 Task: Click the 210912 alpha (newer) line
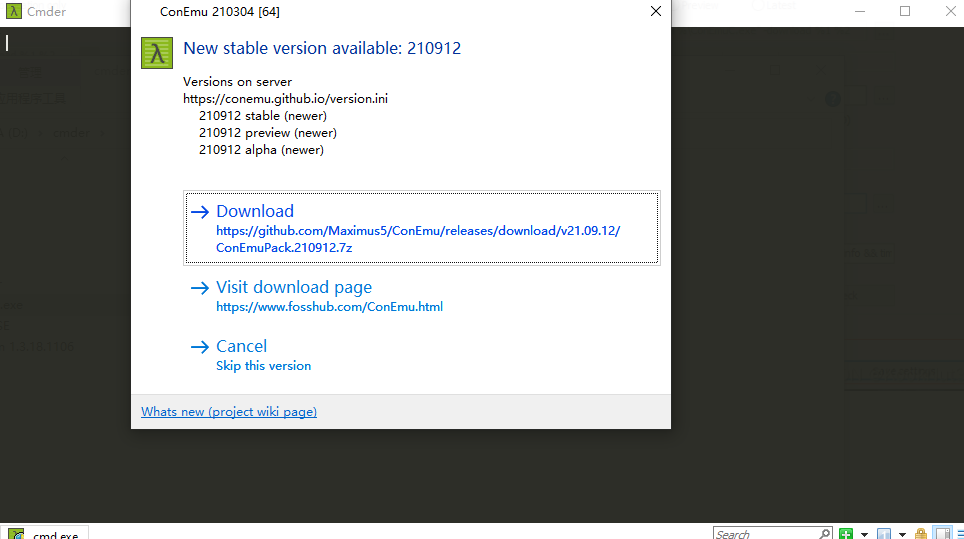[x=261, y=150]
